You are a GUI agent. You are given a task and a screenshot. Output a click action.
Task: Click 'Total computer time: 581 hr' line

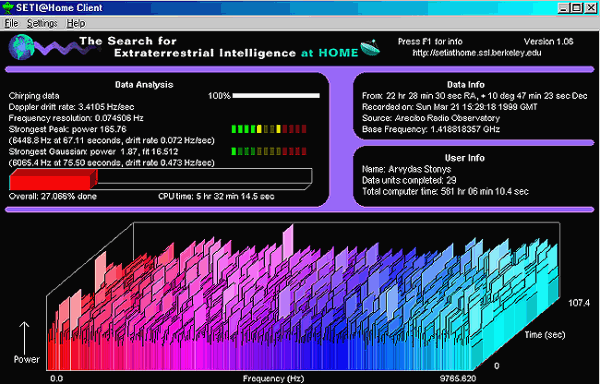click(445, 191)
